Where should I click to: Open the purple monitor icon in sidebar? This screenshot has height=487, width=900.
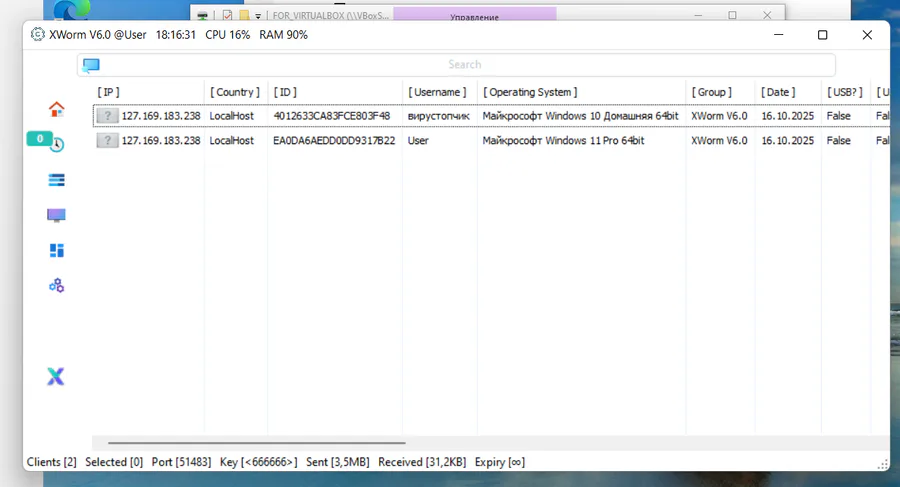pos(56,215)
